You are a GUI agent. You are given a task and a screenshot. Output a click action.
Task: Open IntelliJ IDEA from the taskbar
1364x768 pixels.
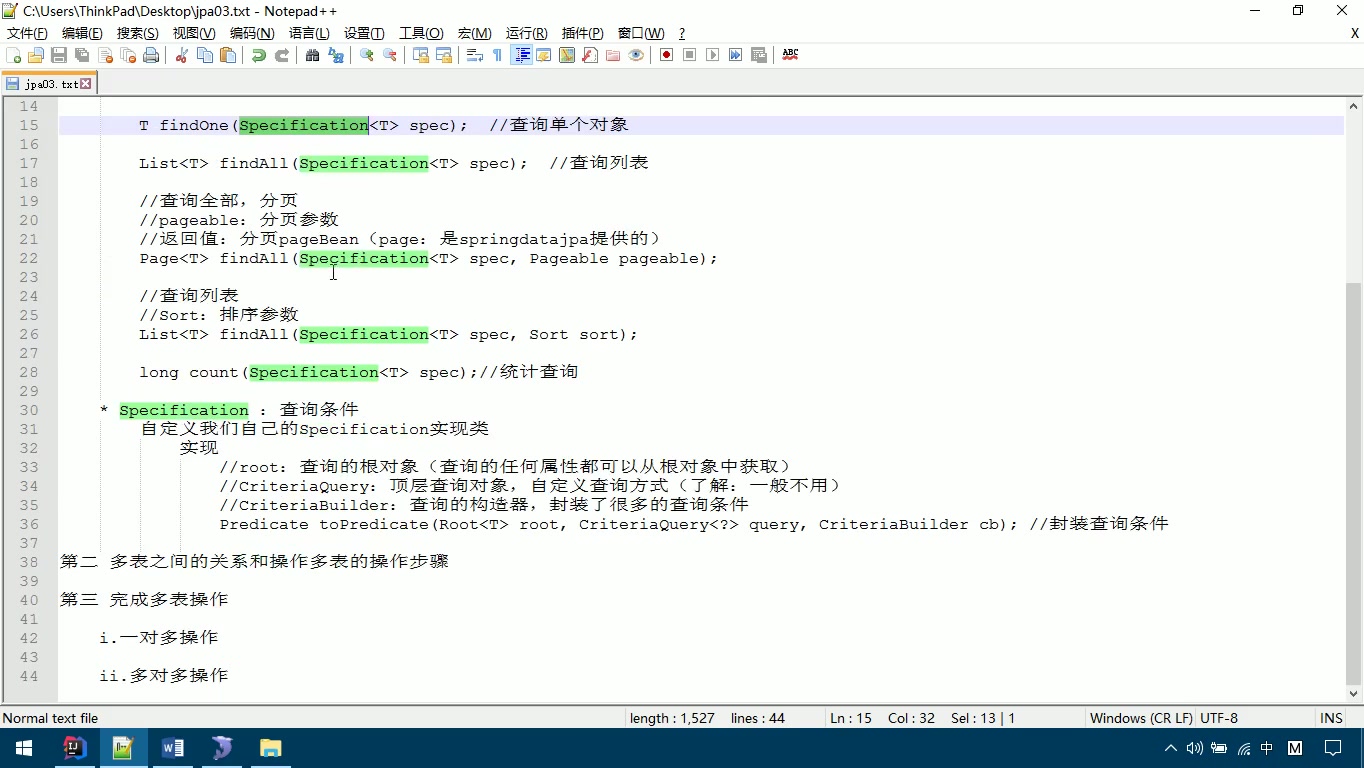pyautogui.click(x=75, y=748)
